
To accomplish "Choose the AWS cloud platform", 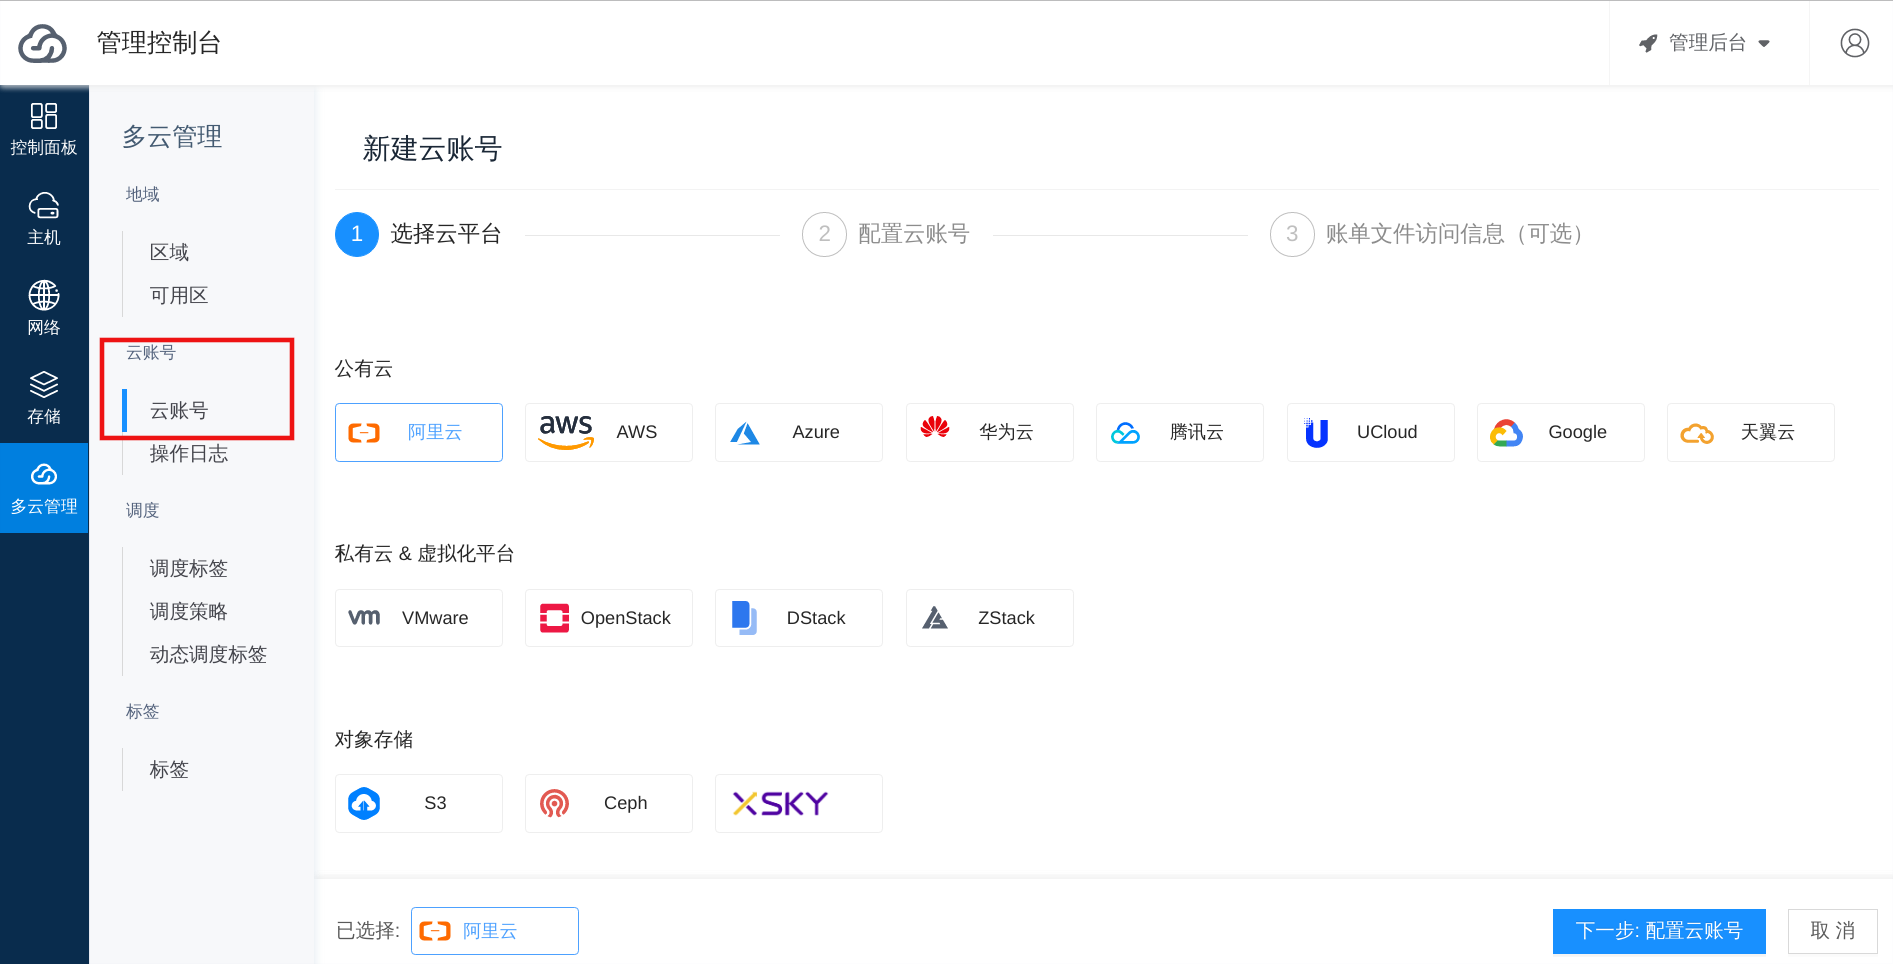I will pos(608,432).
